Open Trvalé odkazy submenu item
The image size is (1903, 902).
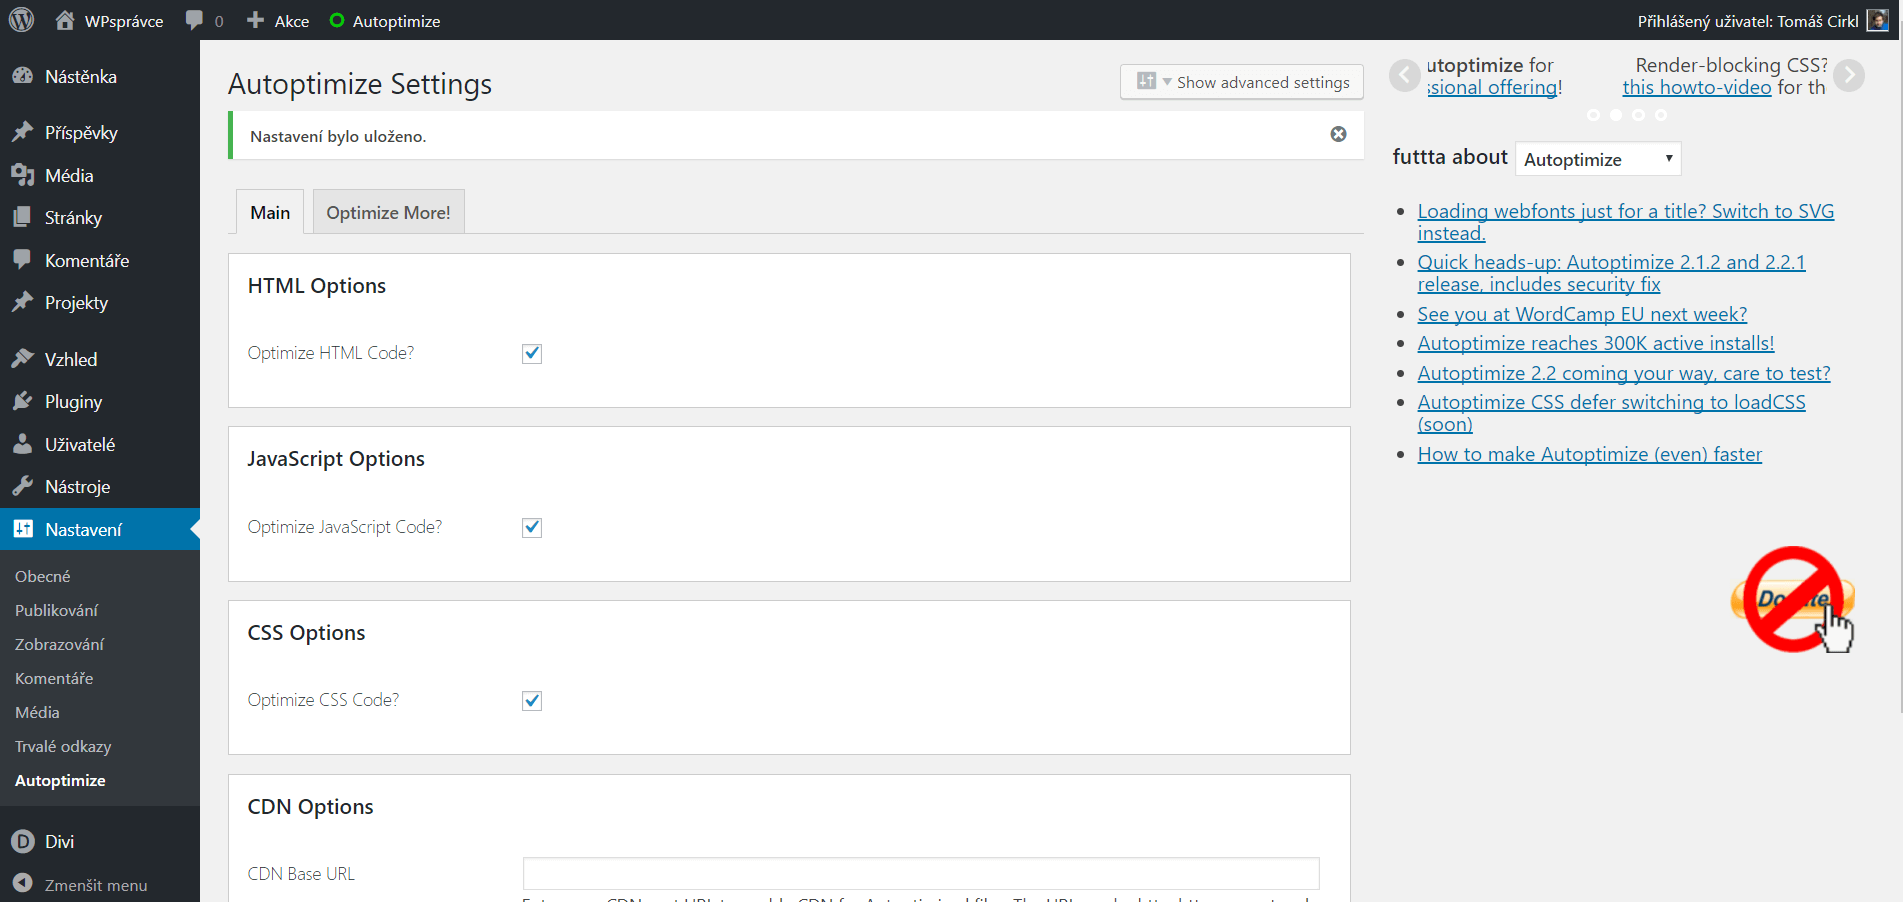pos(63,746)
